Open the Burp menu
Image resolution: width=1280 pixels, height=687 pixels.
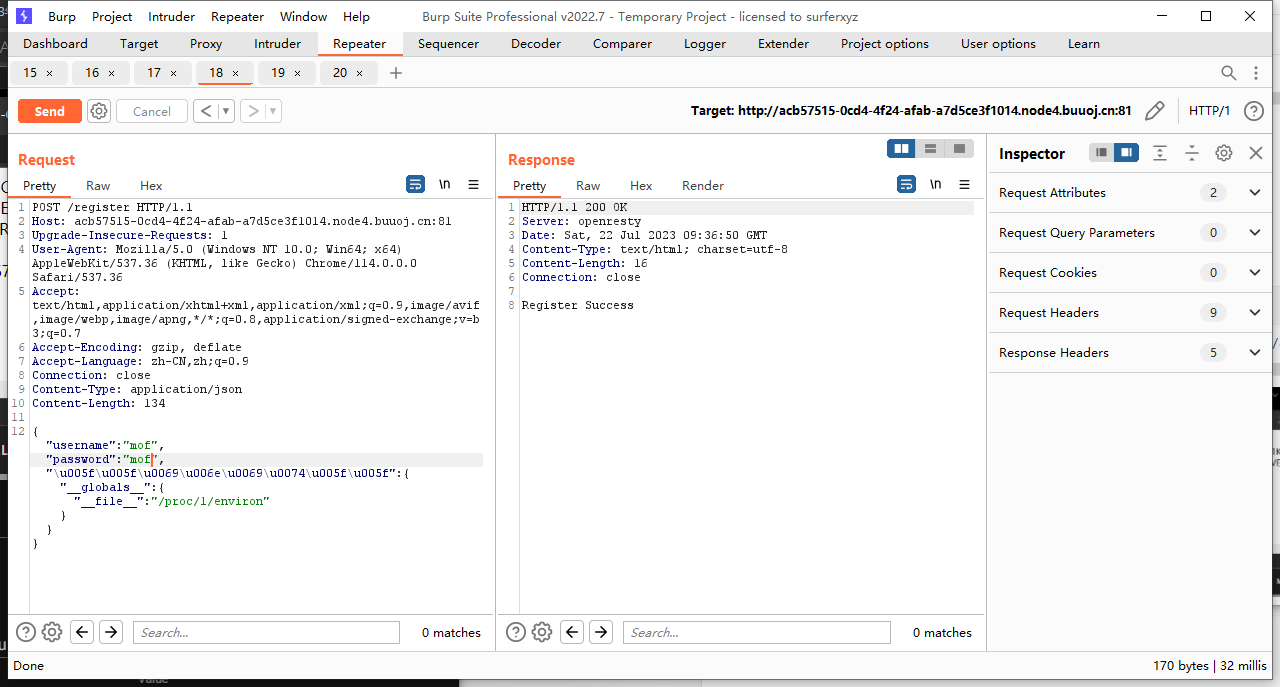[x=62, y=16]
